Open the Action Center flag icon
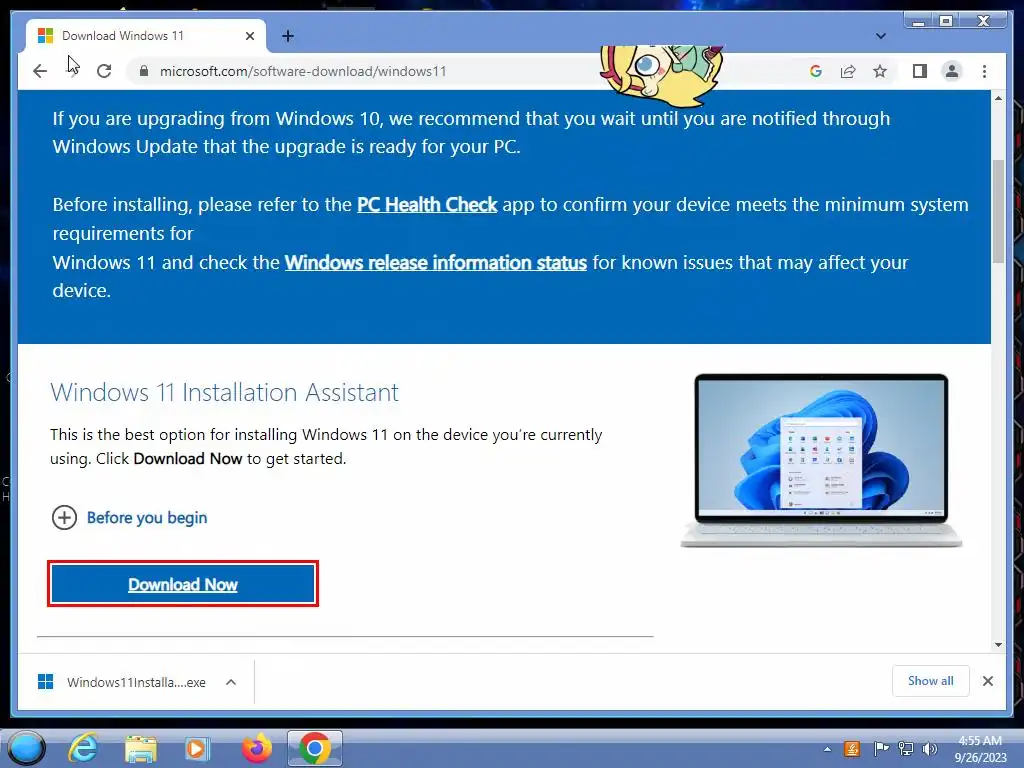This screenshot has height=768, width=1024. tap(880, 749)
